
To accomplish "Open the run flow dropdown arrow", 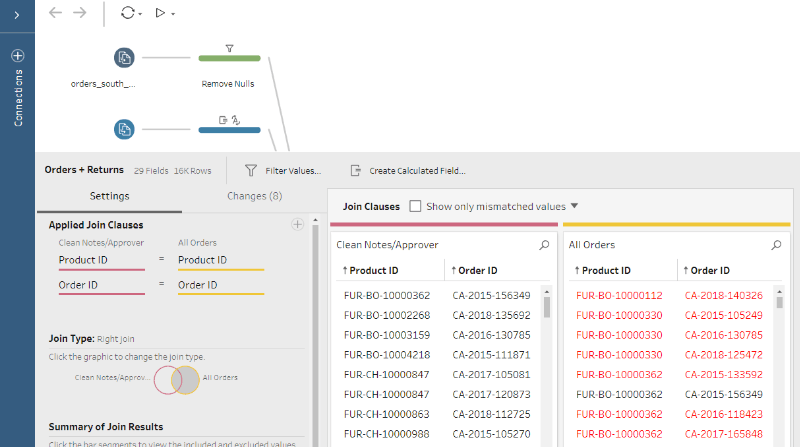I will [x=173, y=14].
